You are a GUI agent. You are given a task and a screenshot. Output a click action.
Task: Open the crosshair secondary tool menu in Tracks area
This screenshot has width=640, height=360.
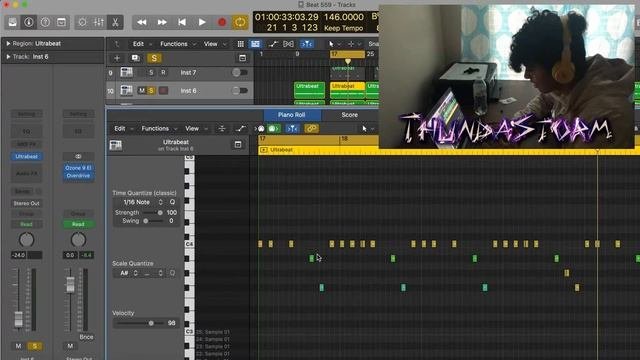[353, 44]
